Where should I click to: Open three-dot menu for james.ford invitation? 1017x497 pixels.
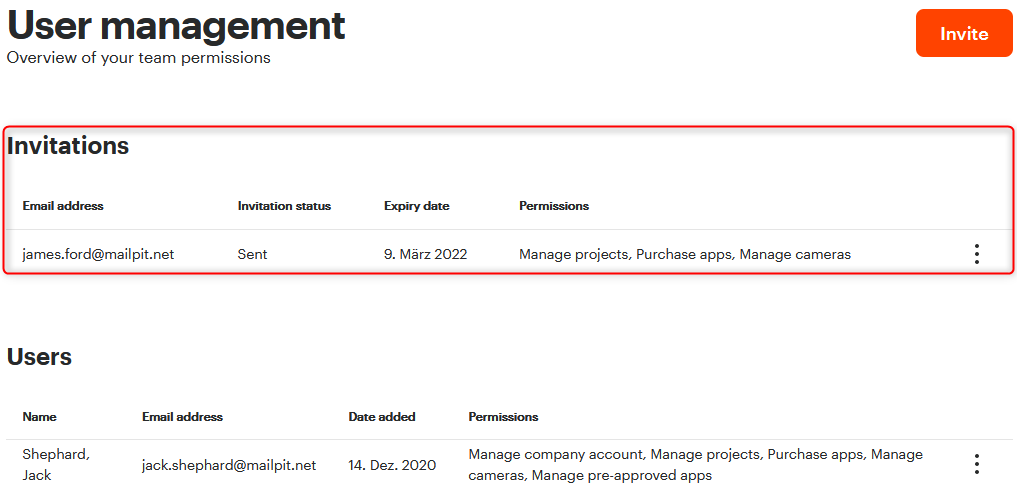976,254
